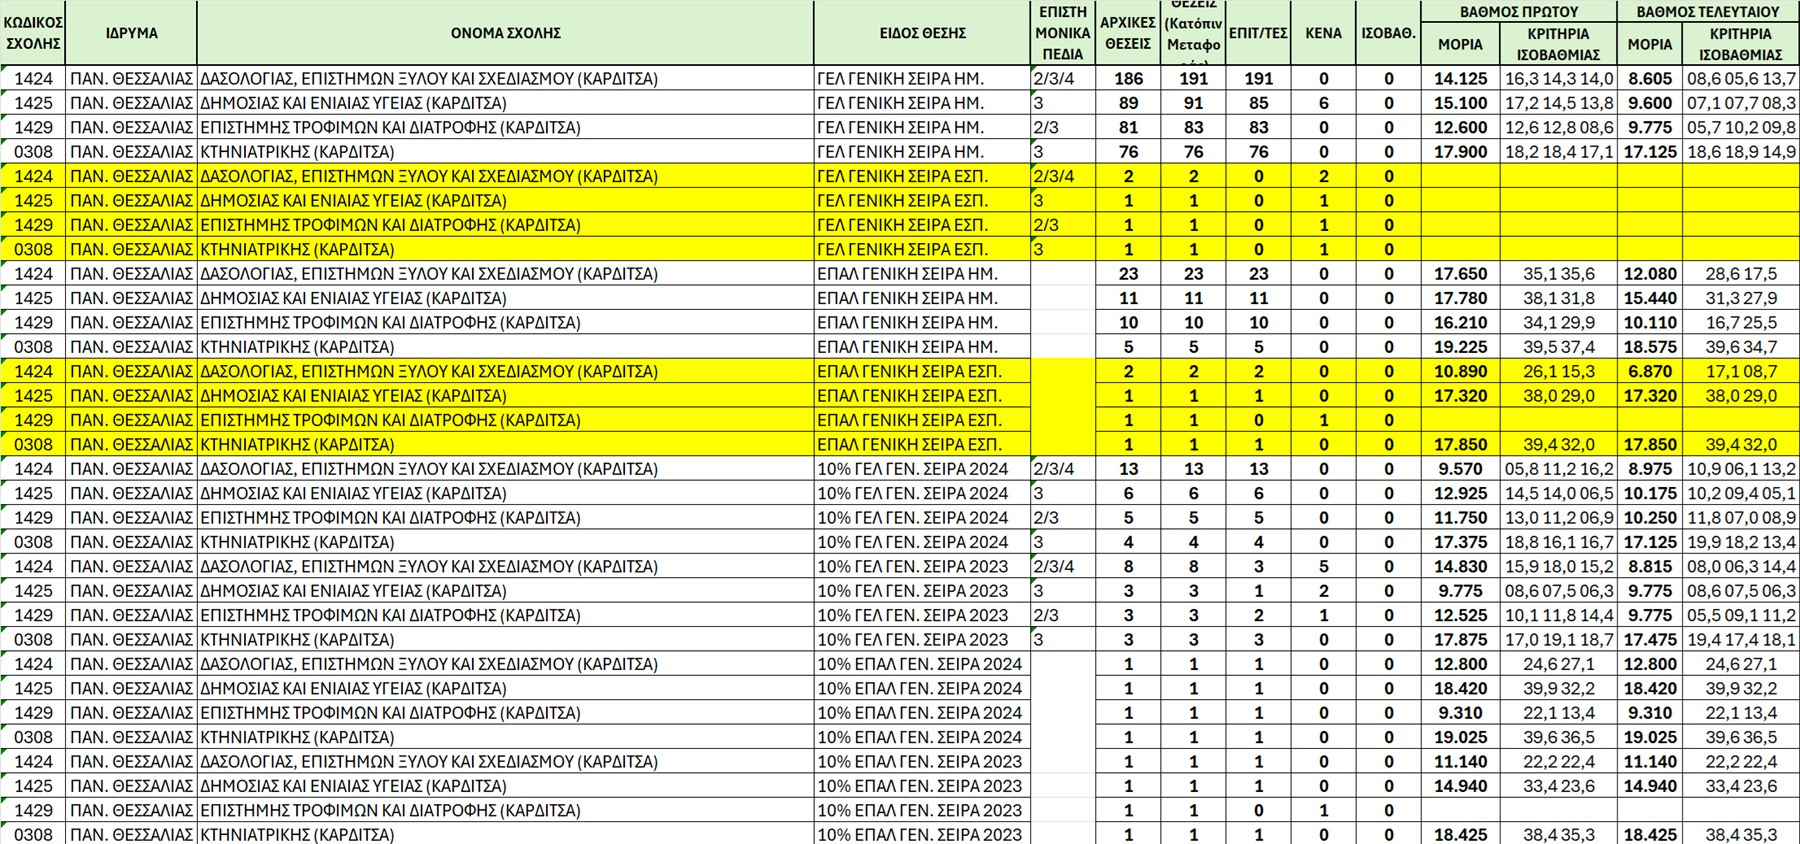Select 10% ΕΠΑΛ ΓΕΝ. ΣΕΙΡΑ 2023 for code 0308
This screenshot has height=844, width=1800.
point(922,834)
